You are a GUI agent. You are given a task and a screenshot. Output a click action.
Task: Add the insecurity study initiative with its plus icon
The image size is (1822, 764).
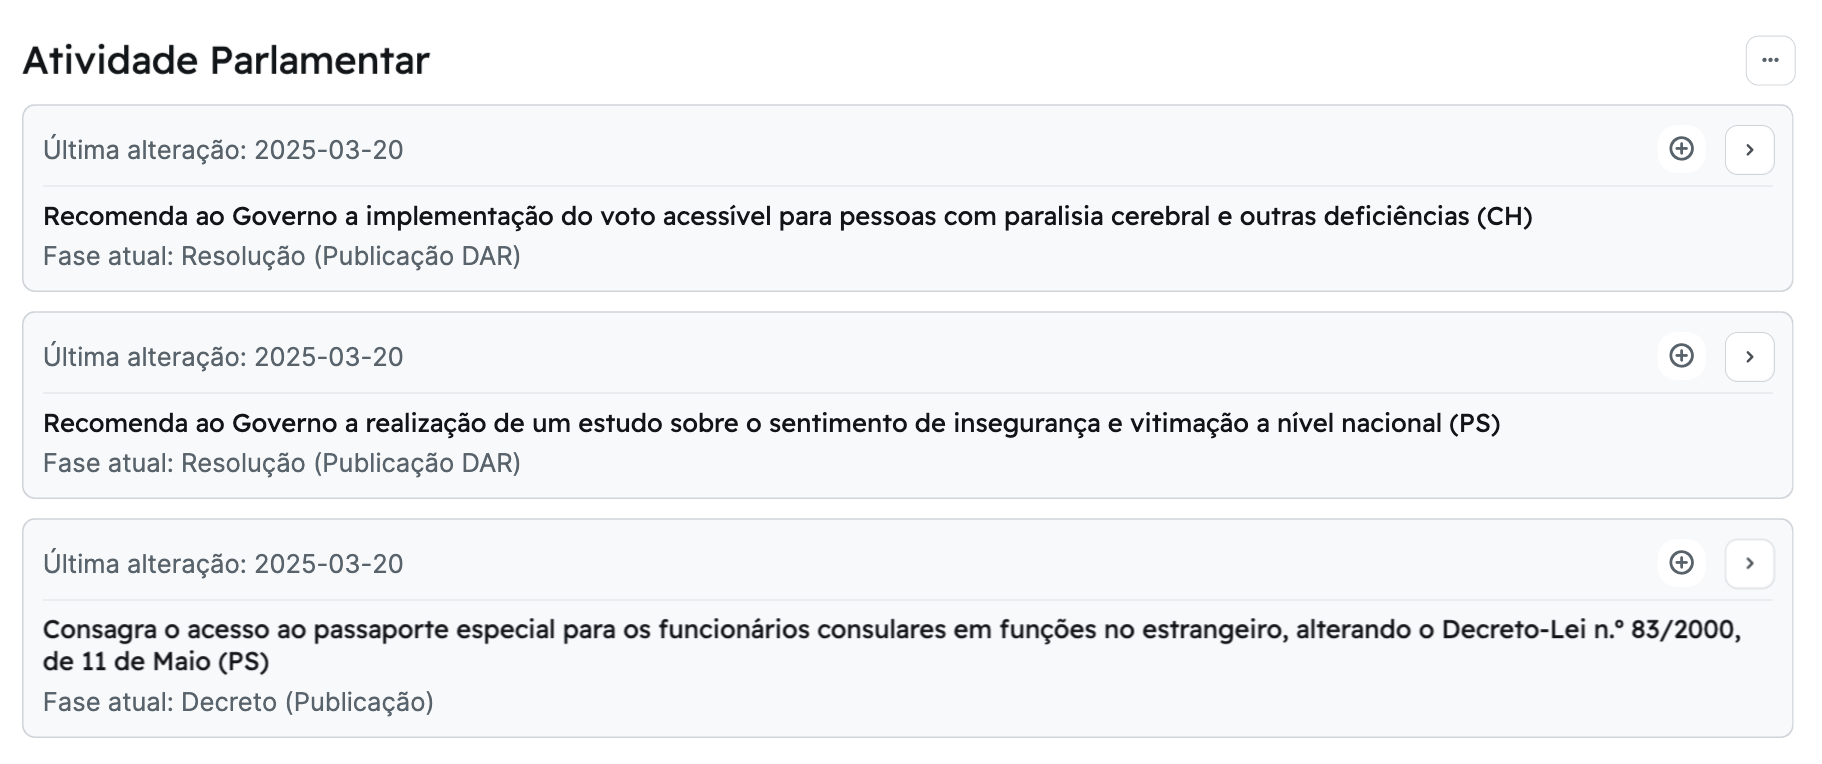[x=1681, y=357]
